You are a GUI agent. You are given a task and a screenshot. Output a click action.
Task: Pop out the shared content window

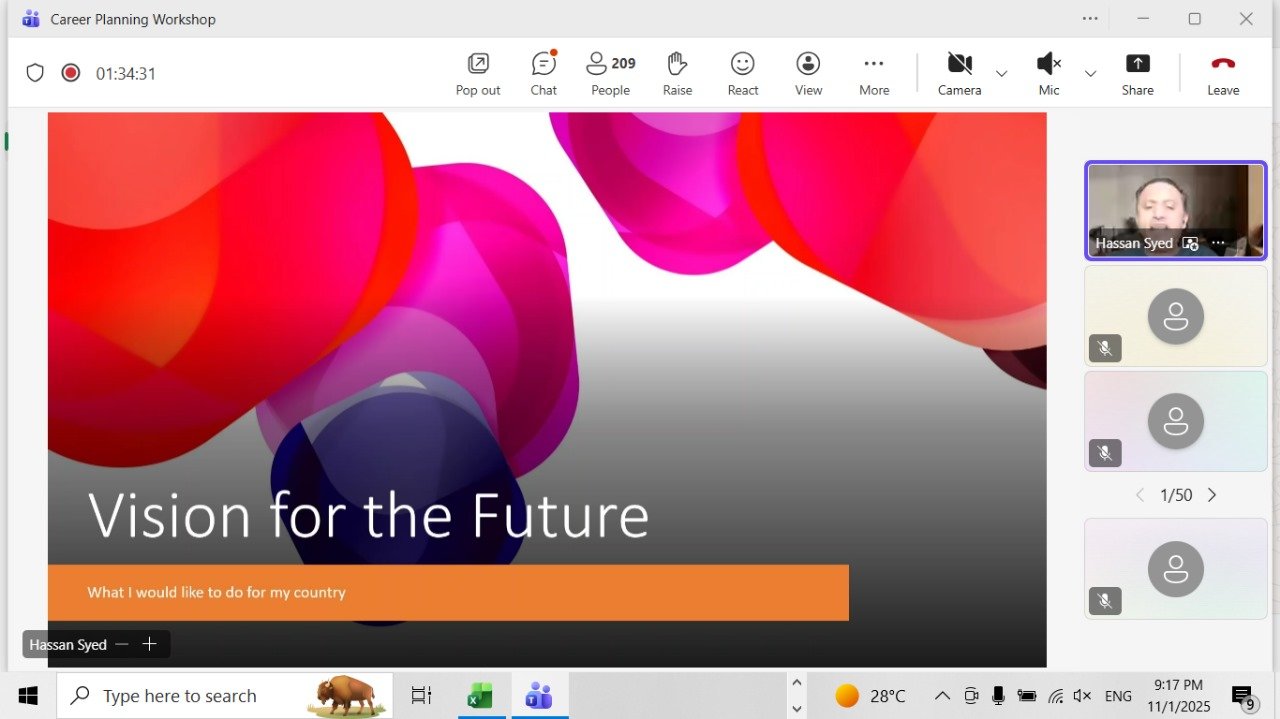478,74
